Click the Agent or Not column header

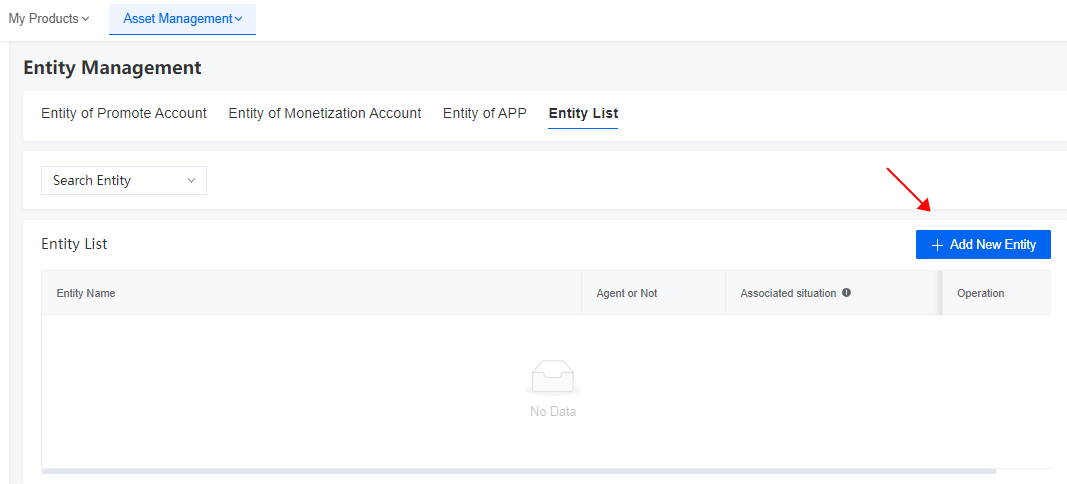pyautogui.click(x=627, y=293)
